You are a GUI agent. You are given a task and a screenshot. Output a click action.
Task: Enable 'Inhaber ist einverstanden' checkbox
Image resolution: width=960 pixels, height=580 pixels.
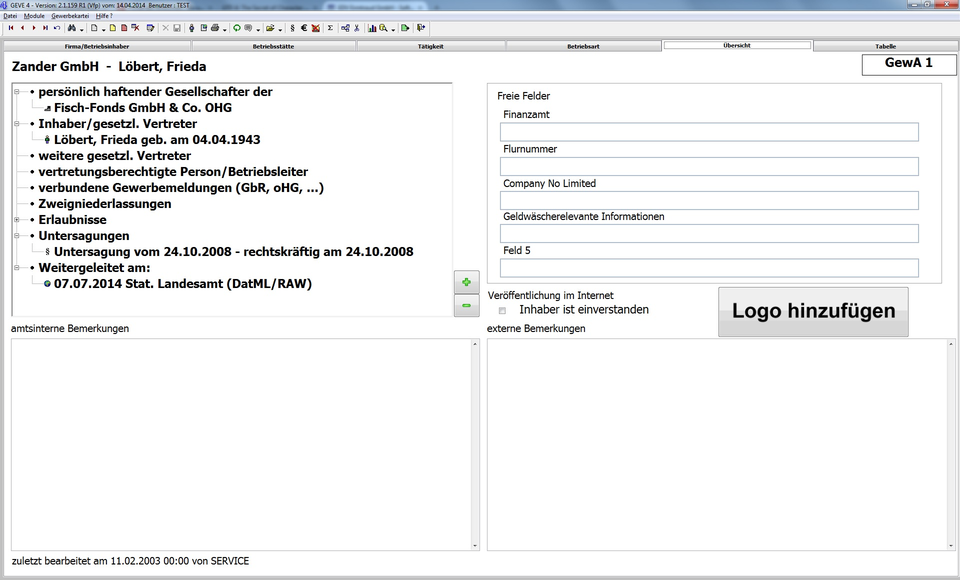pos(502,311)
